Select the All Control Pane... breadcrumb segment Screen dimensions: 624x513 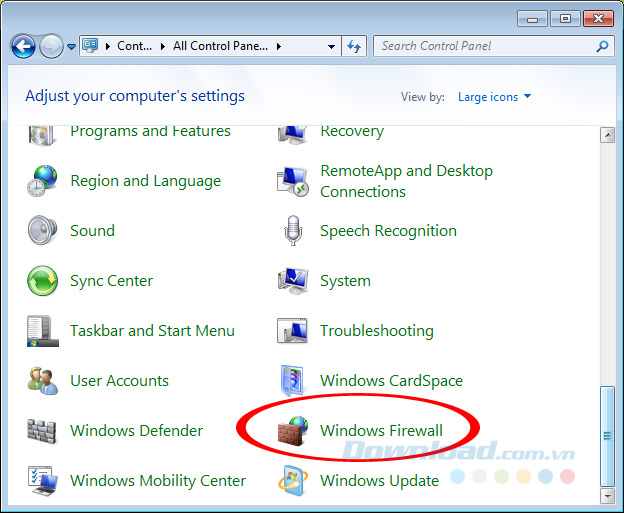[220, 46]
